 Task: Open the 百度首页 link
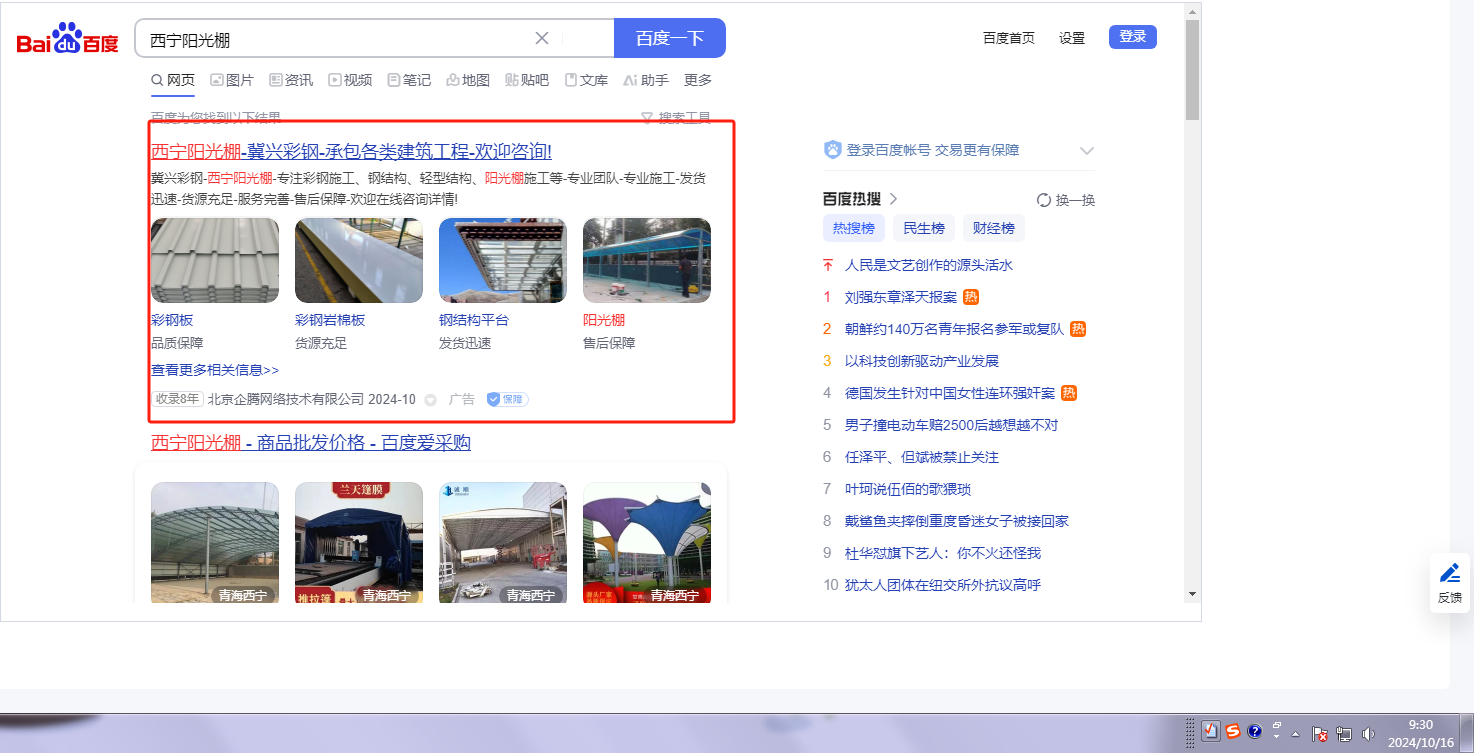tap(1009, 38)
